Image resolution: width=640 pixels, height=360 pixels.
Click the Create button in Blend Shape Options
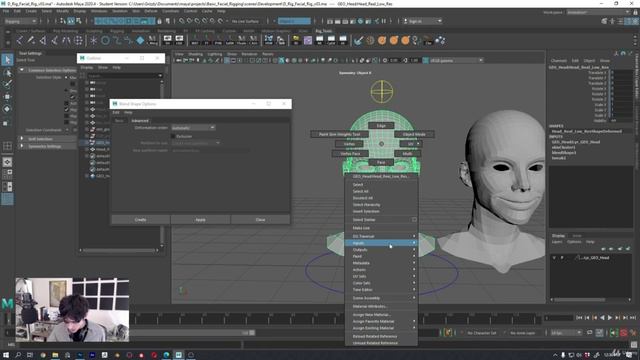point(140,220)
